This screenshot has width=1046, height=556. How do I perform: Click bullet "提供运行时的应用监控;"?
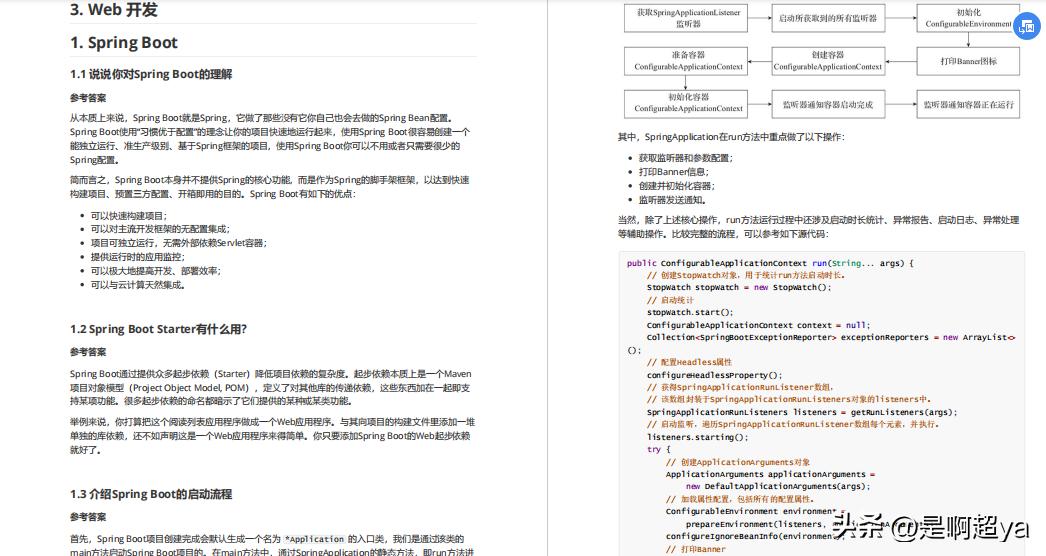137,257
